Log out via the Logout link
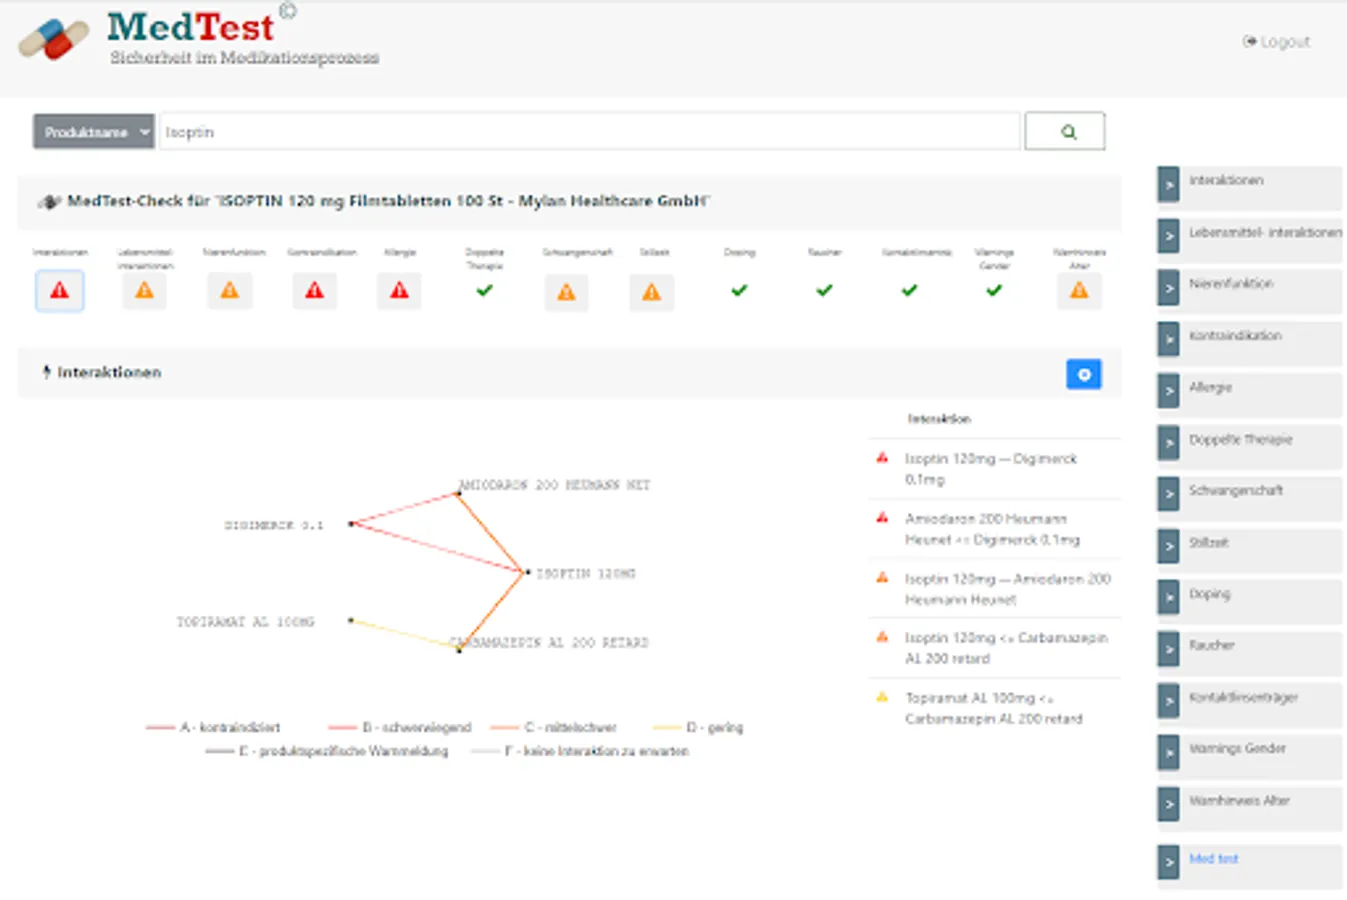Screen dimensions: 1347x900 tap(1276, 41)
